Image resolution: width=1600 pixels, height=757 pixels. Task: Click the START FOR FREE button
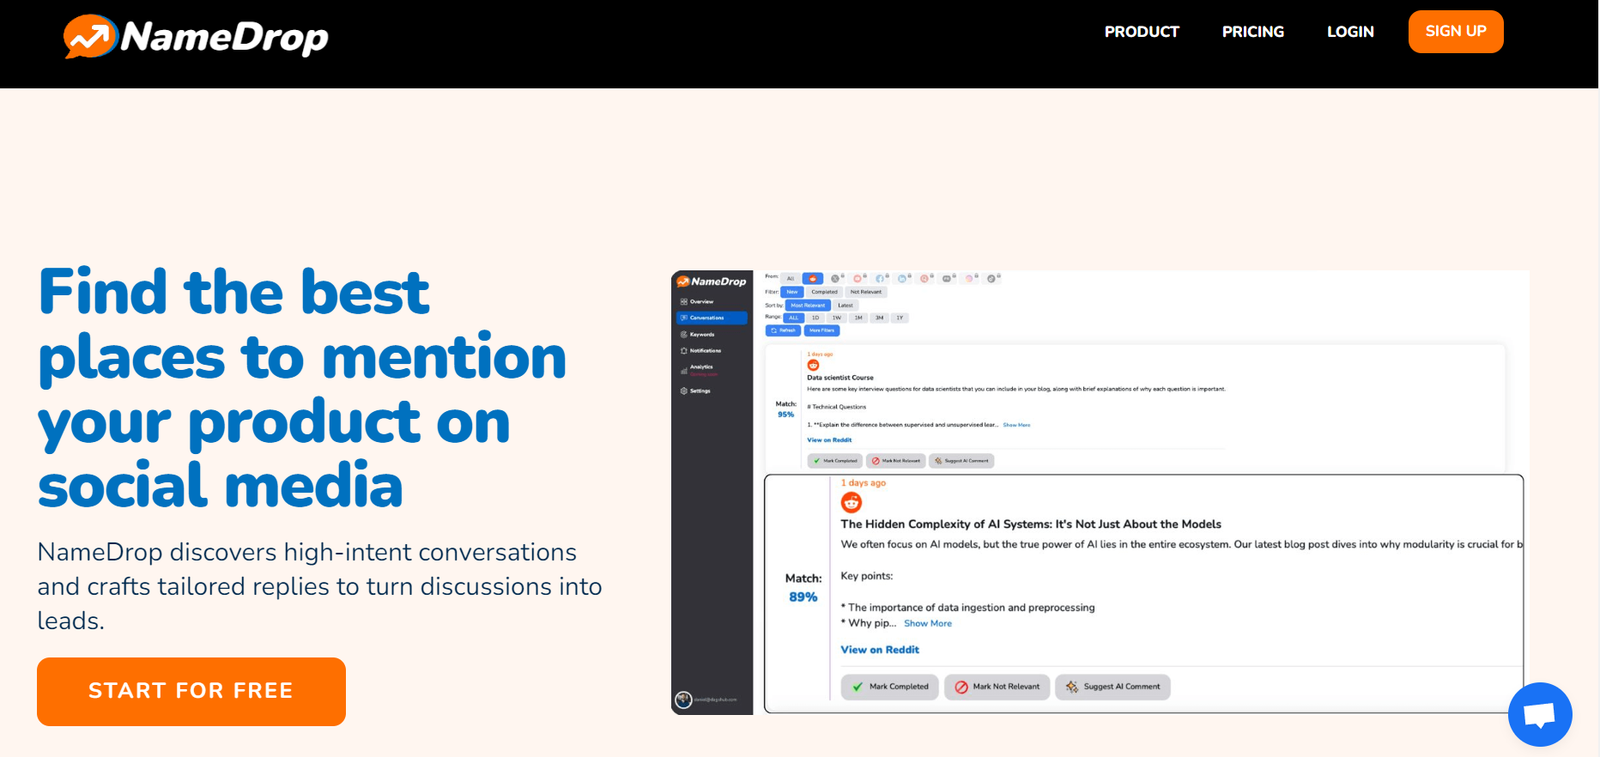[x=191, y=691]
